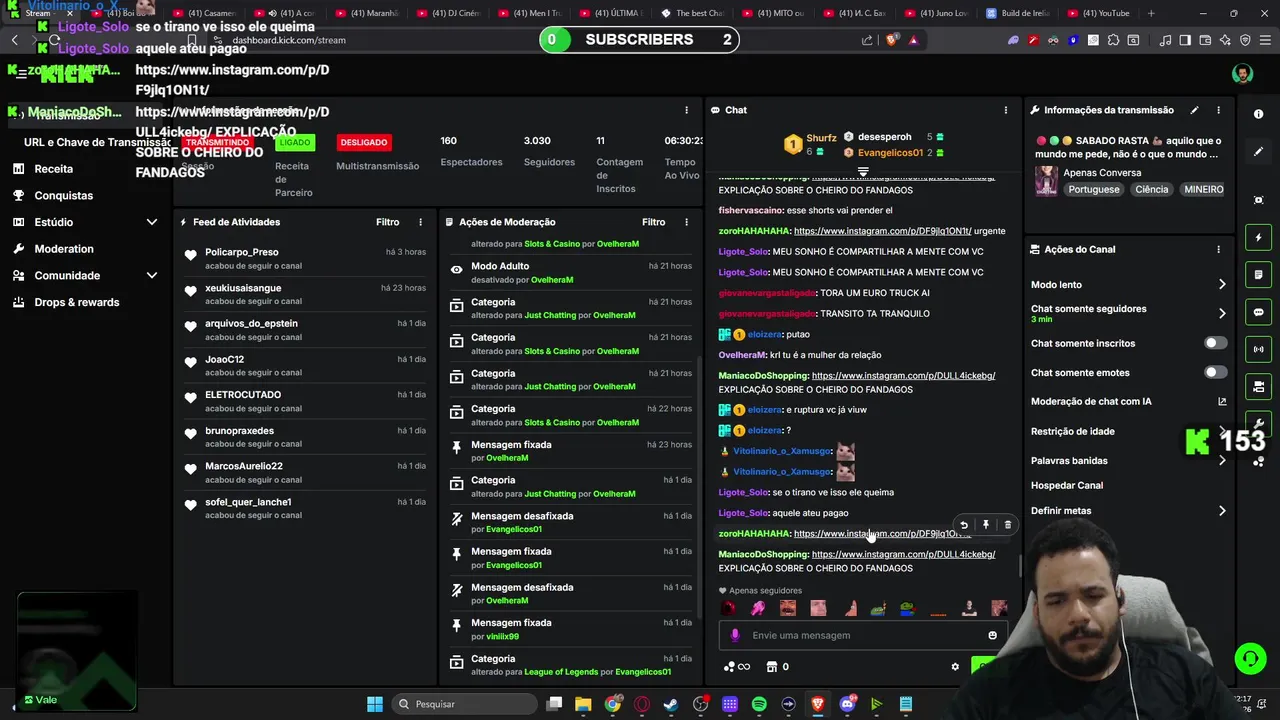Select the broadcast signal icon in the right sidebar

[1258, 349]
